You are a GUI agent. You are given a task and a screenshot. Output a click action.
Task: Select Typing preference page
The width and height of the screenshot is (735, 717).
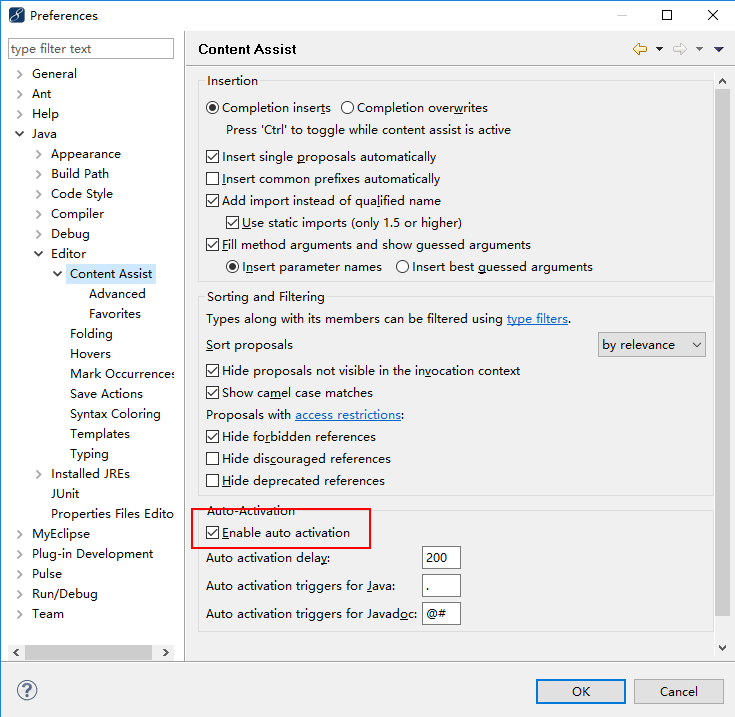point(89,454)
